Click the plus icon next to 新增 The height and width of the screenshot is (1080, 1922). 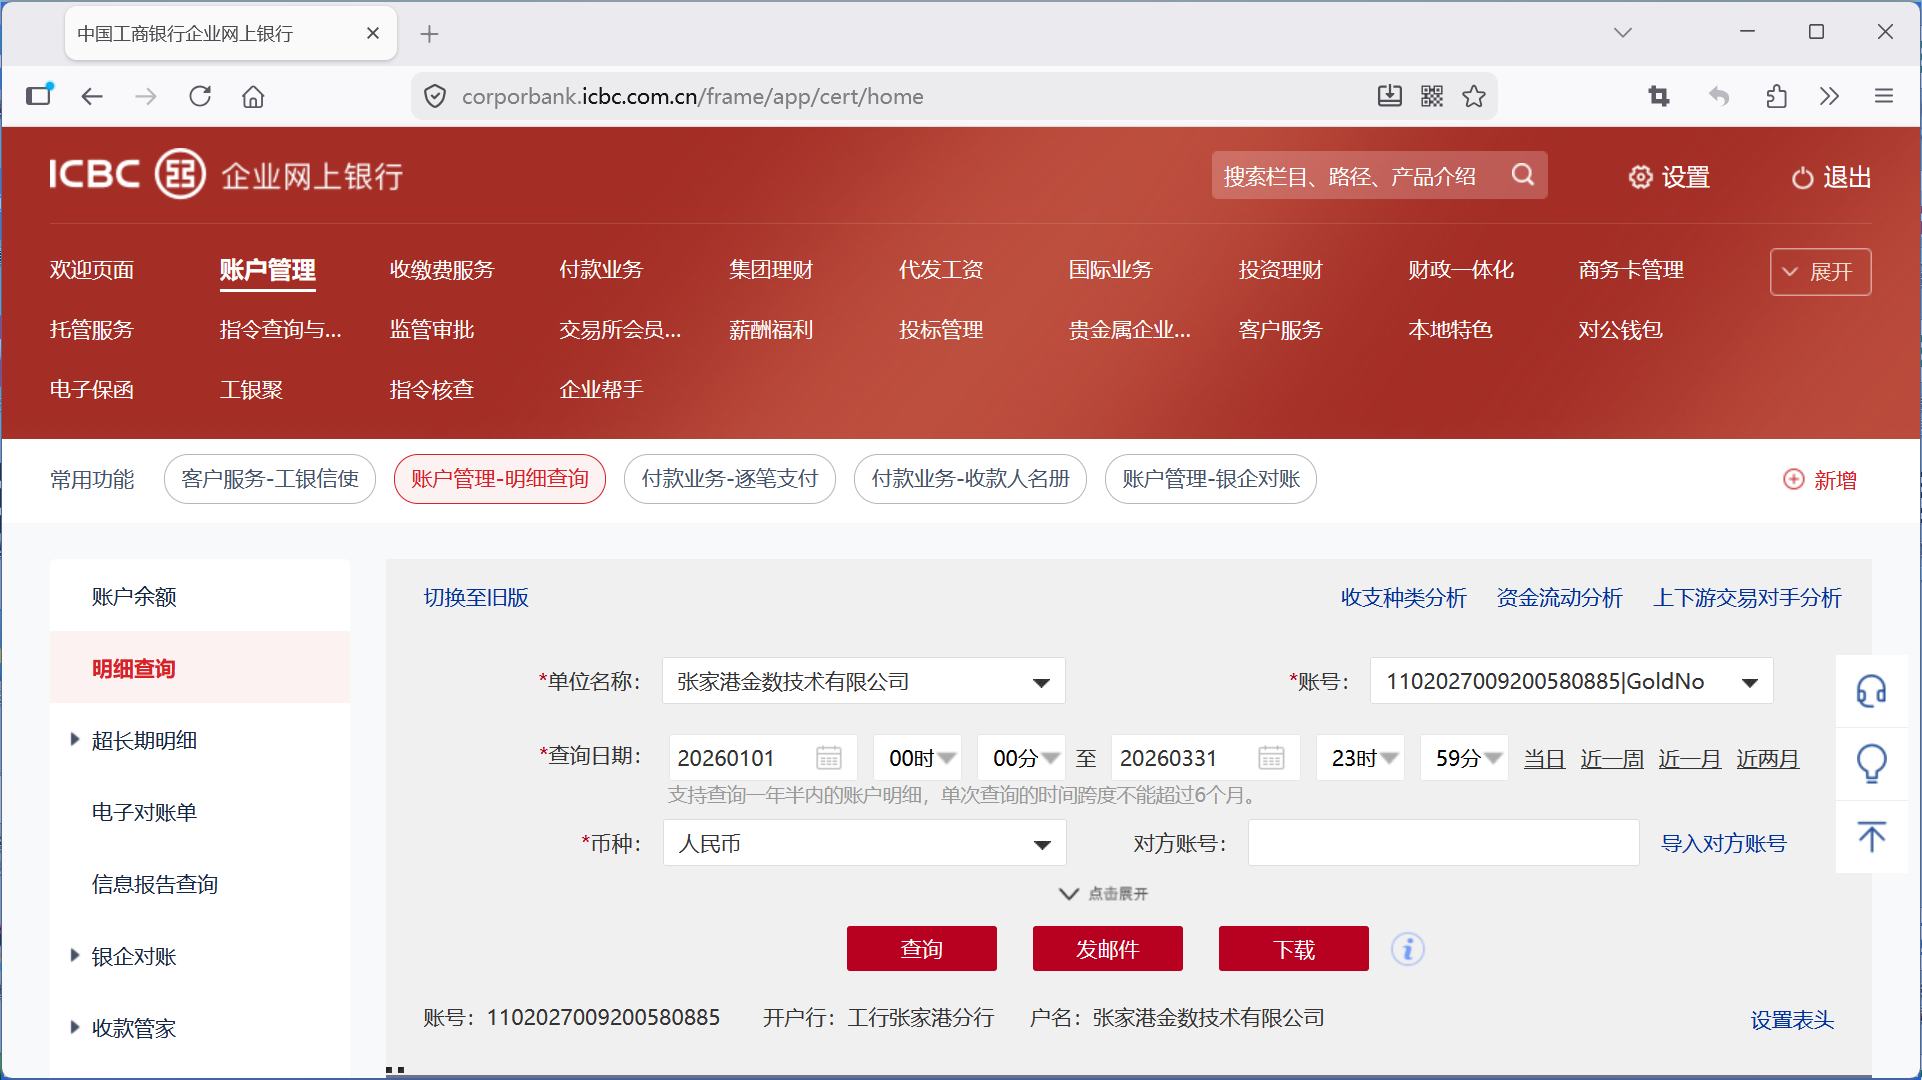tap(1794, 479)
